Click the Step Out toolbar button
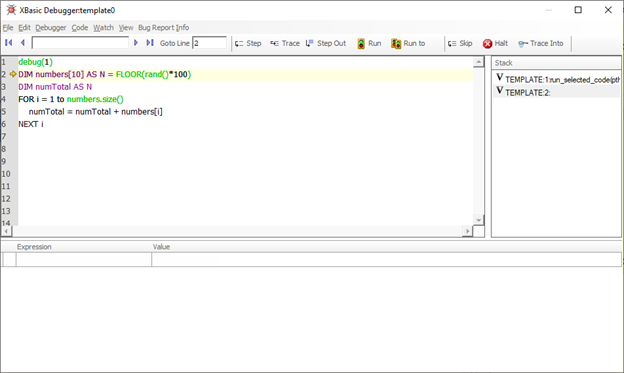The height and width of the screenshot is (373, 624). [326, 43]
